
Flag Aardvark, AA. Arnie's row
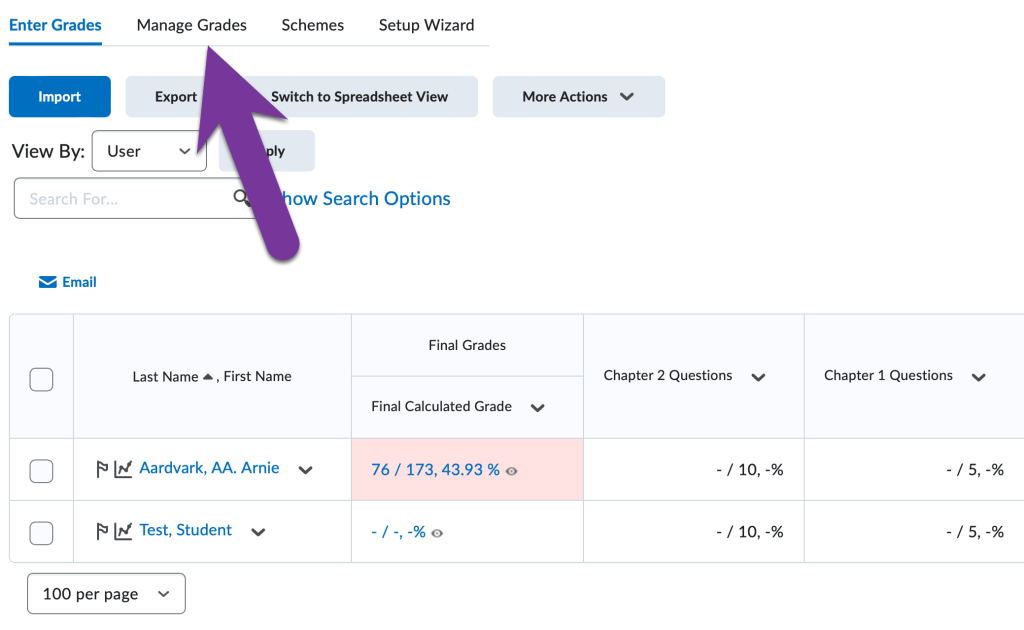tap(102, 468)
